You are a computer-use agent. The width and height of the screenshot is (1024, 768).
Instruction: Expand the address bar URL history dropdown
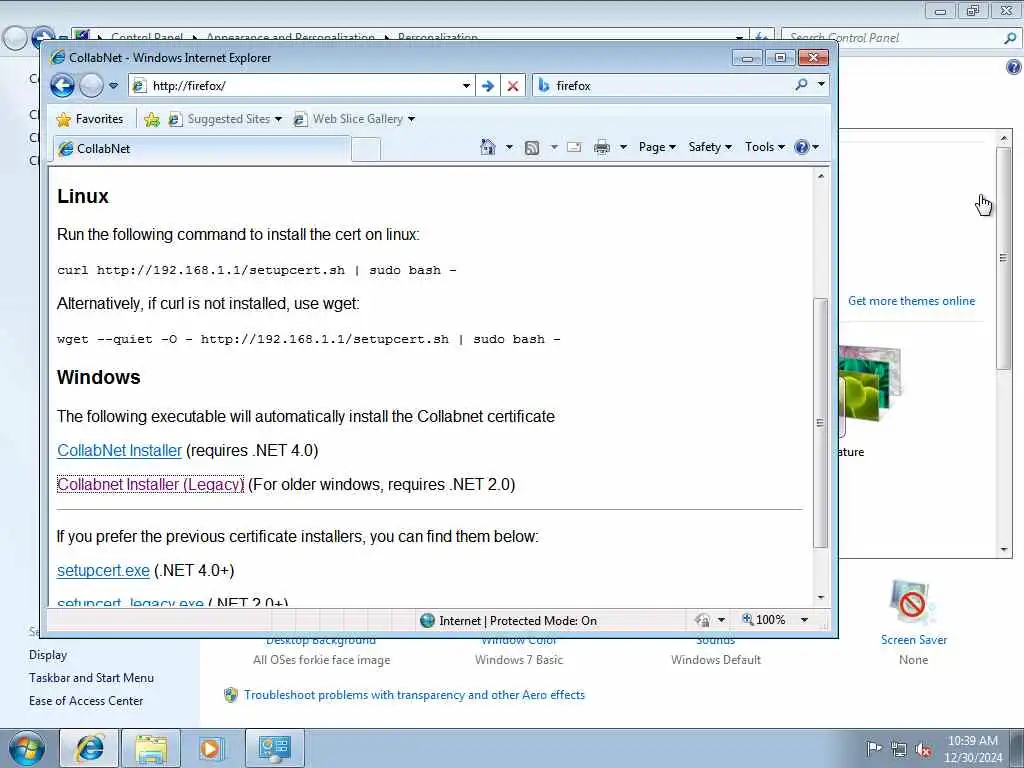pos(466,86)
